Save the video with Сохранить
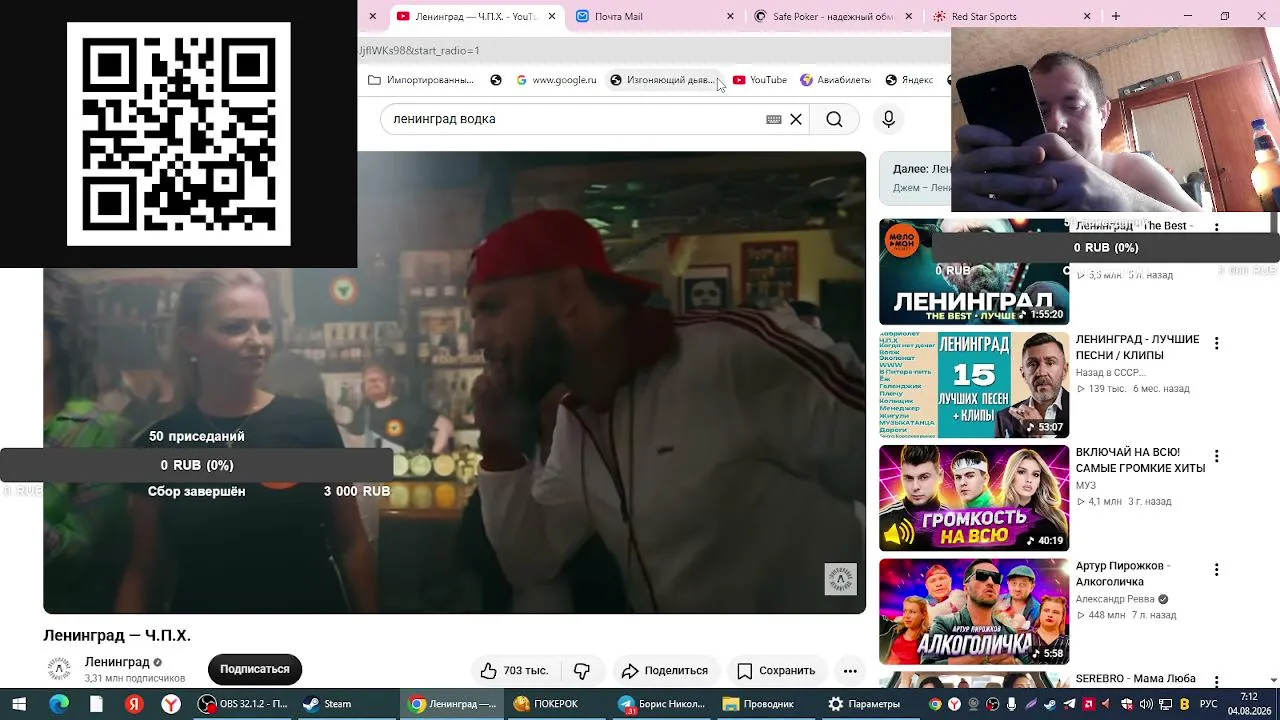Viewport: 1280px width, 720px height. point(776,670)
